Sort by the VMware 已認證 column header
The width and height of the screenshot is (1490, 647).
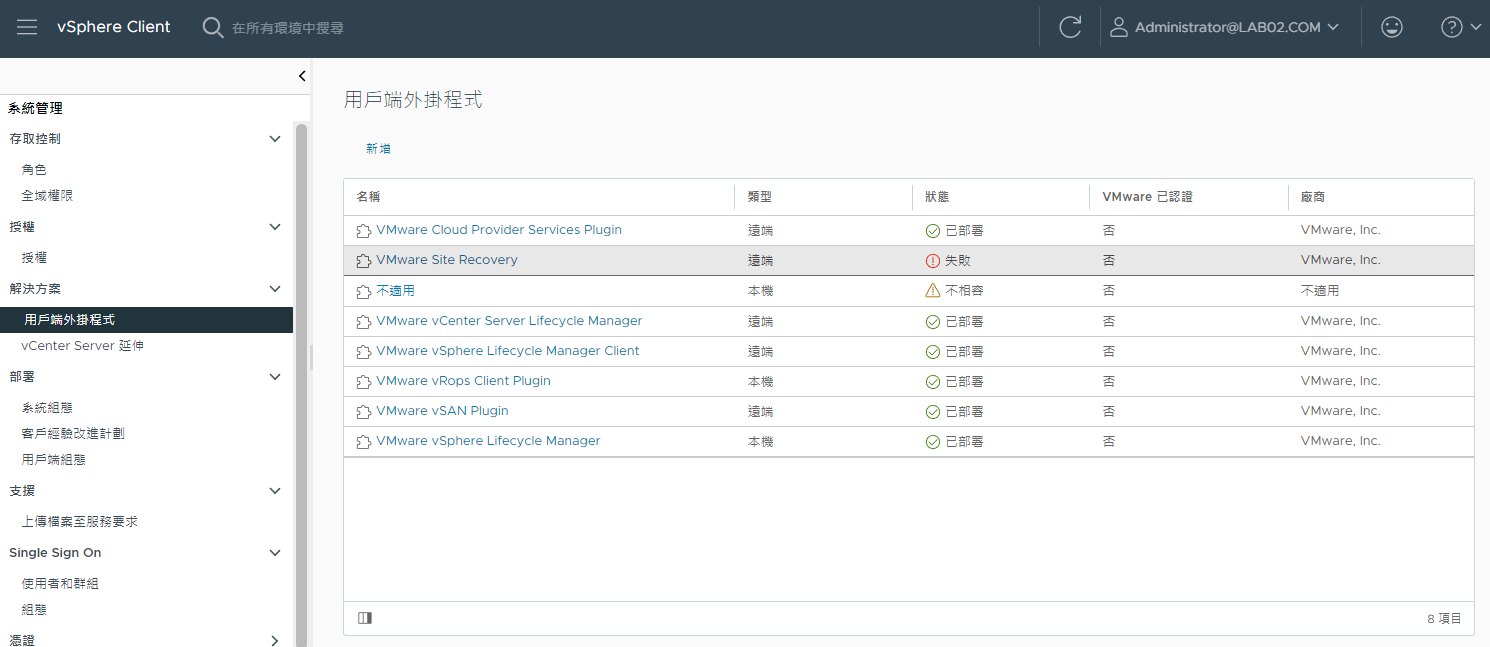pyautogui.click(x=1147, y=197)
